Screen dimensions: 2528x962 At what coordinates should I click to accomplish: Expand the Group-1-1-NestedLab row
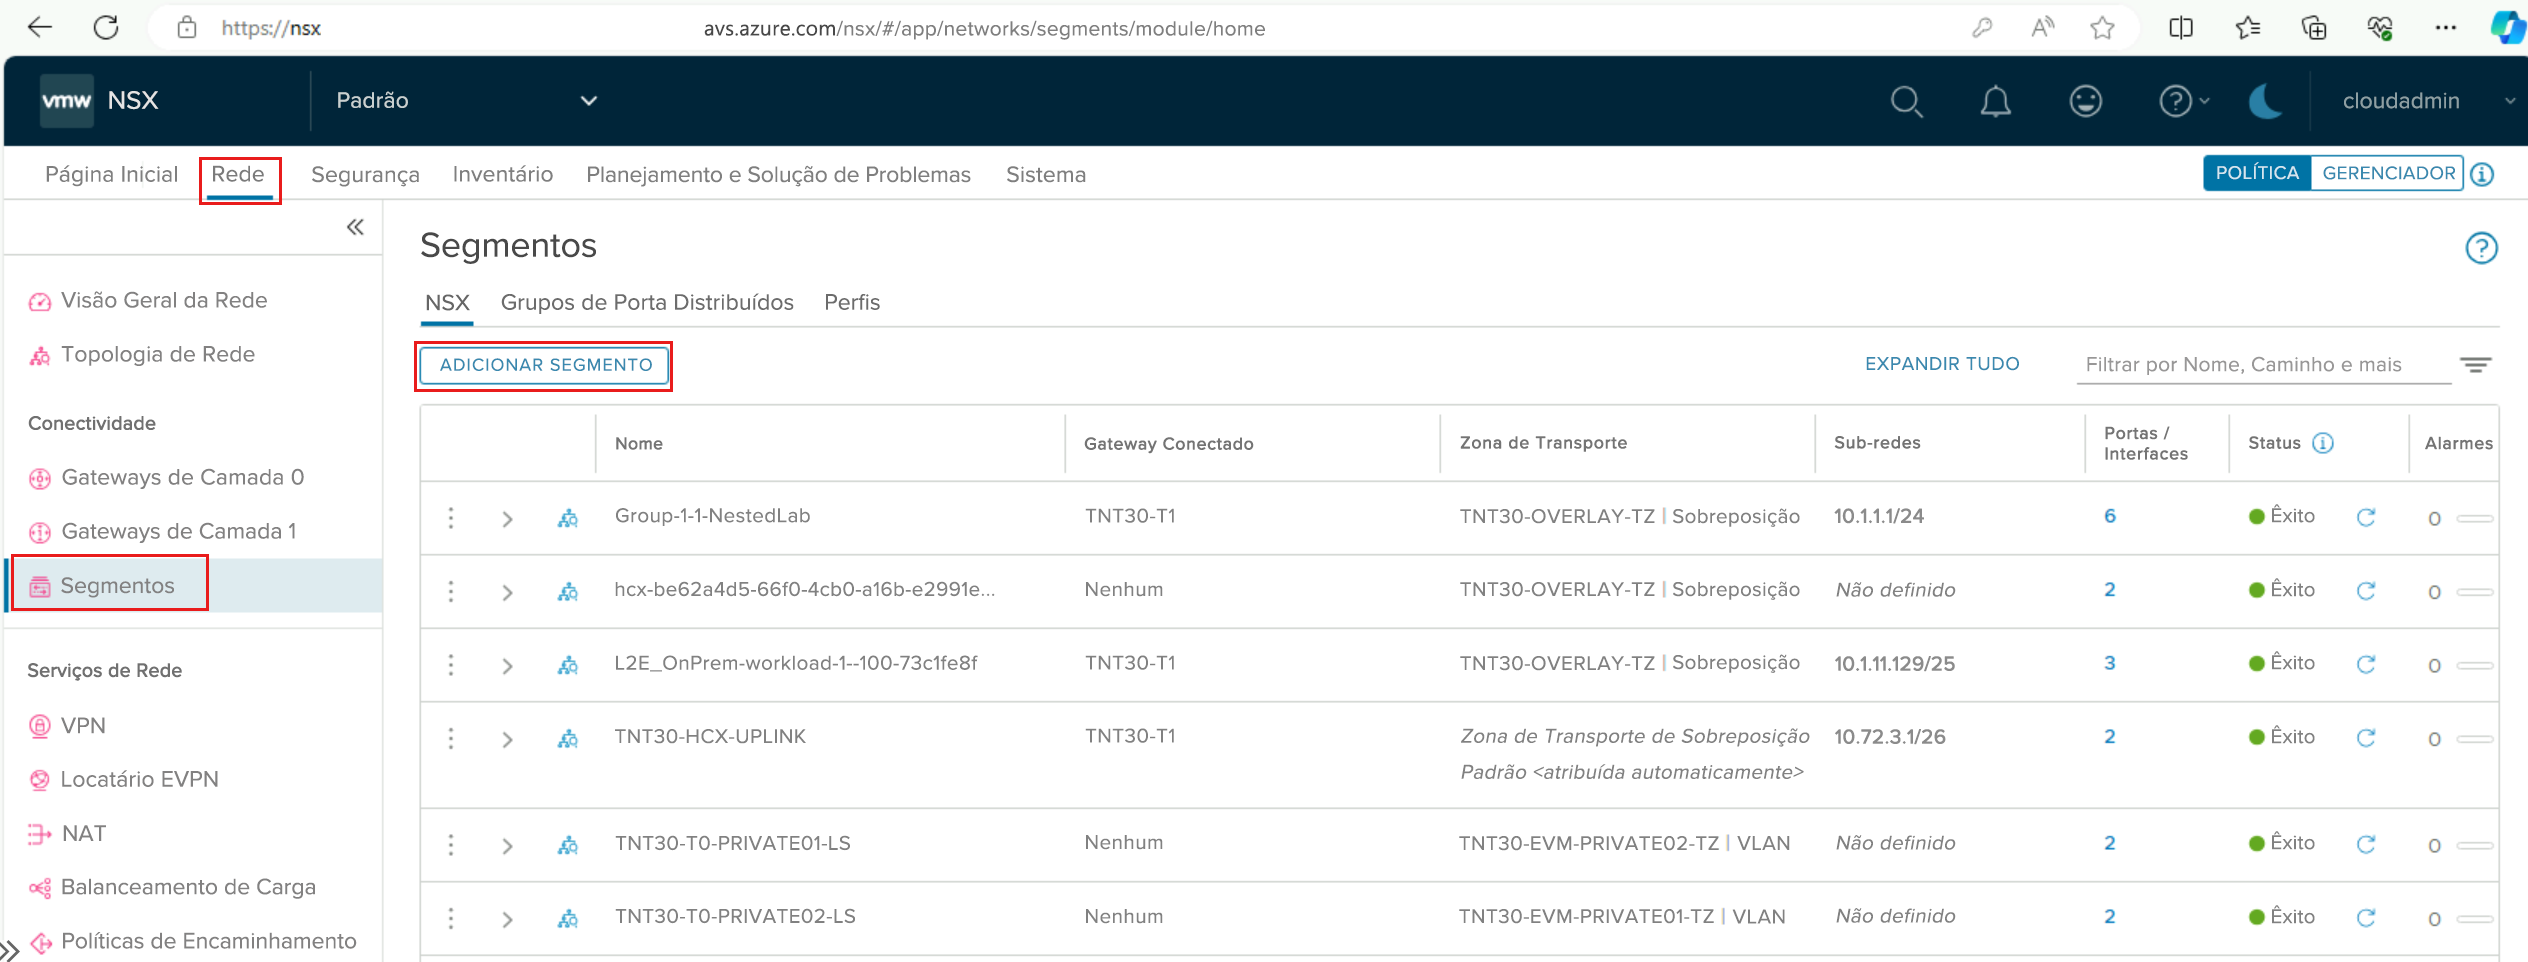507,518
